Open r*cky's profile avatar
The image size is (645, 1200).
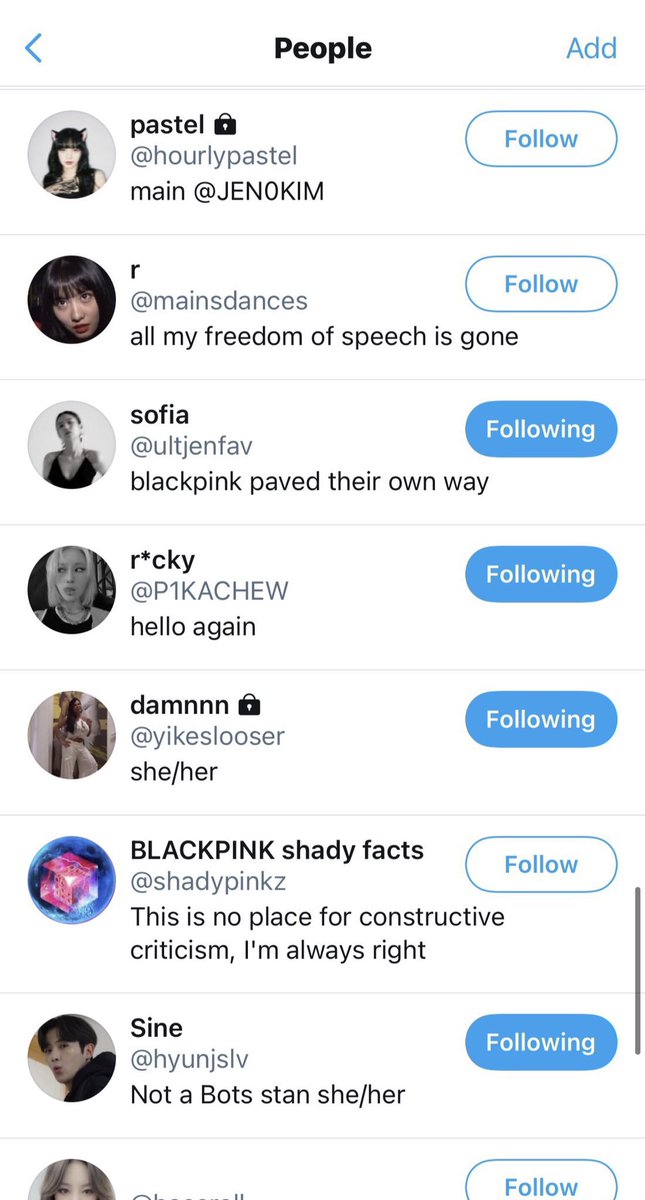coord(72,590)
